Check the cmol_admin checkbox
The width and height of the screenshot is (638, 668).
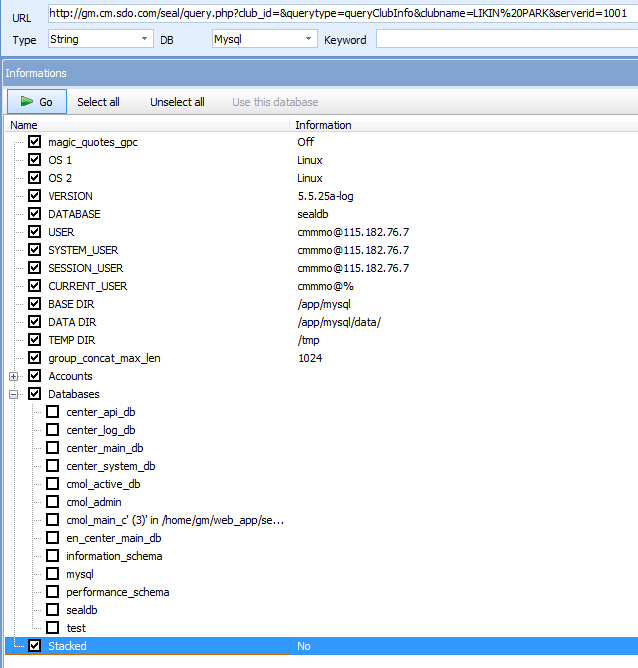click(x=52, y=501)
